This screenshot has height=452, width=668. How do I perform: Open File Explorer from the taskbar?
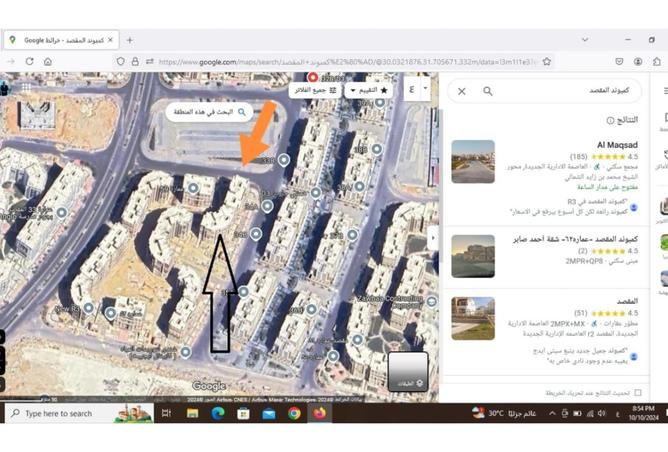click(193, 413)
